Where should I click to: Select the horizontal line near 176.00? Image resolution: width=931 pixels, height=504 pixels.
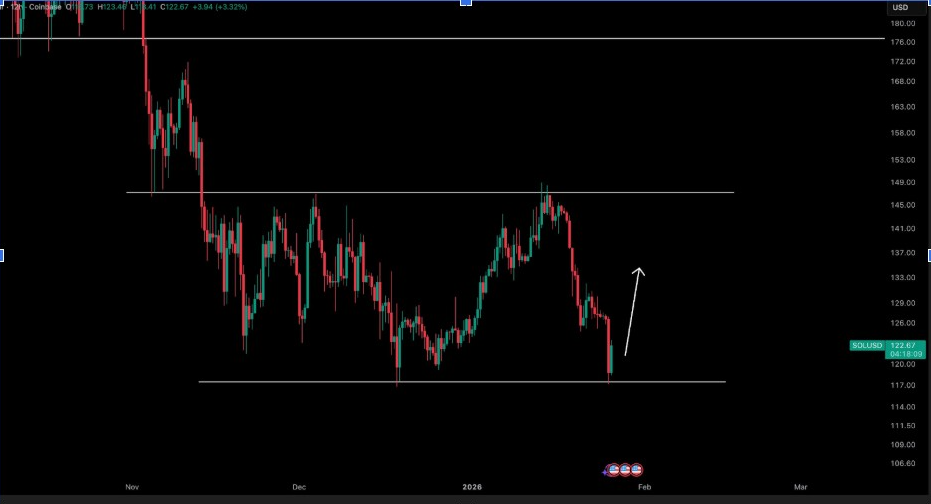click(x=442, y=39)
